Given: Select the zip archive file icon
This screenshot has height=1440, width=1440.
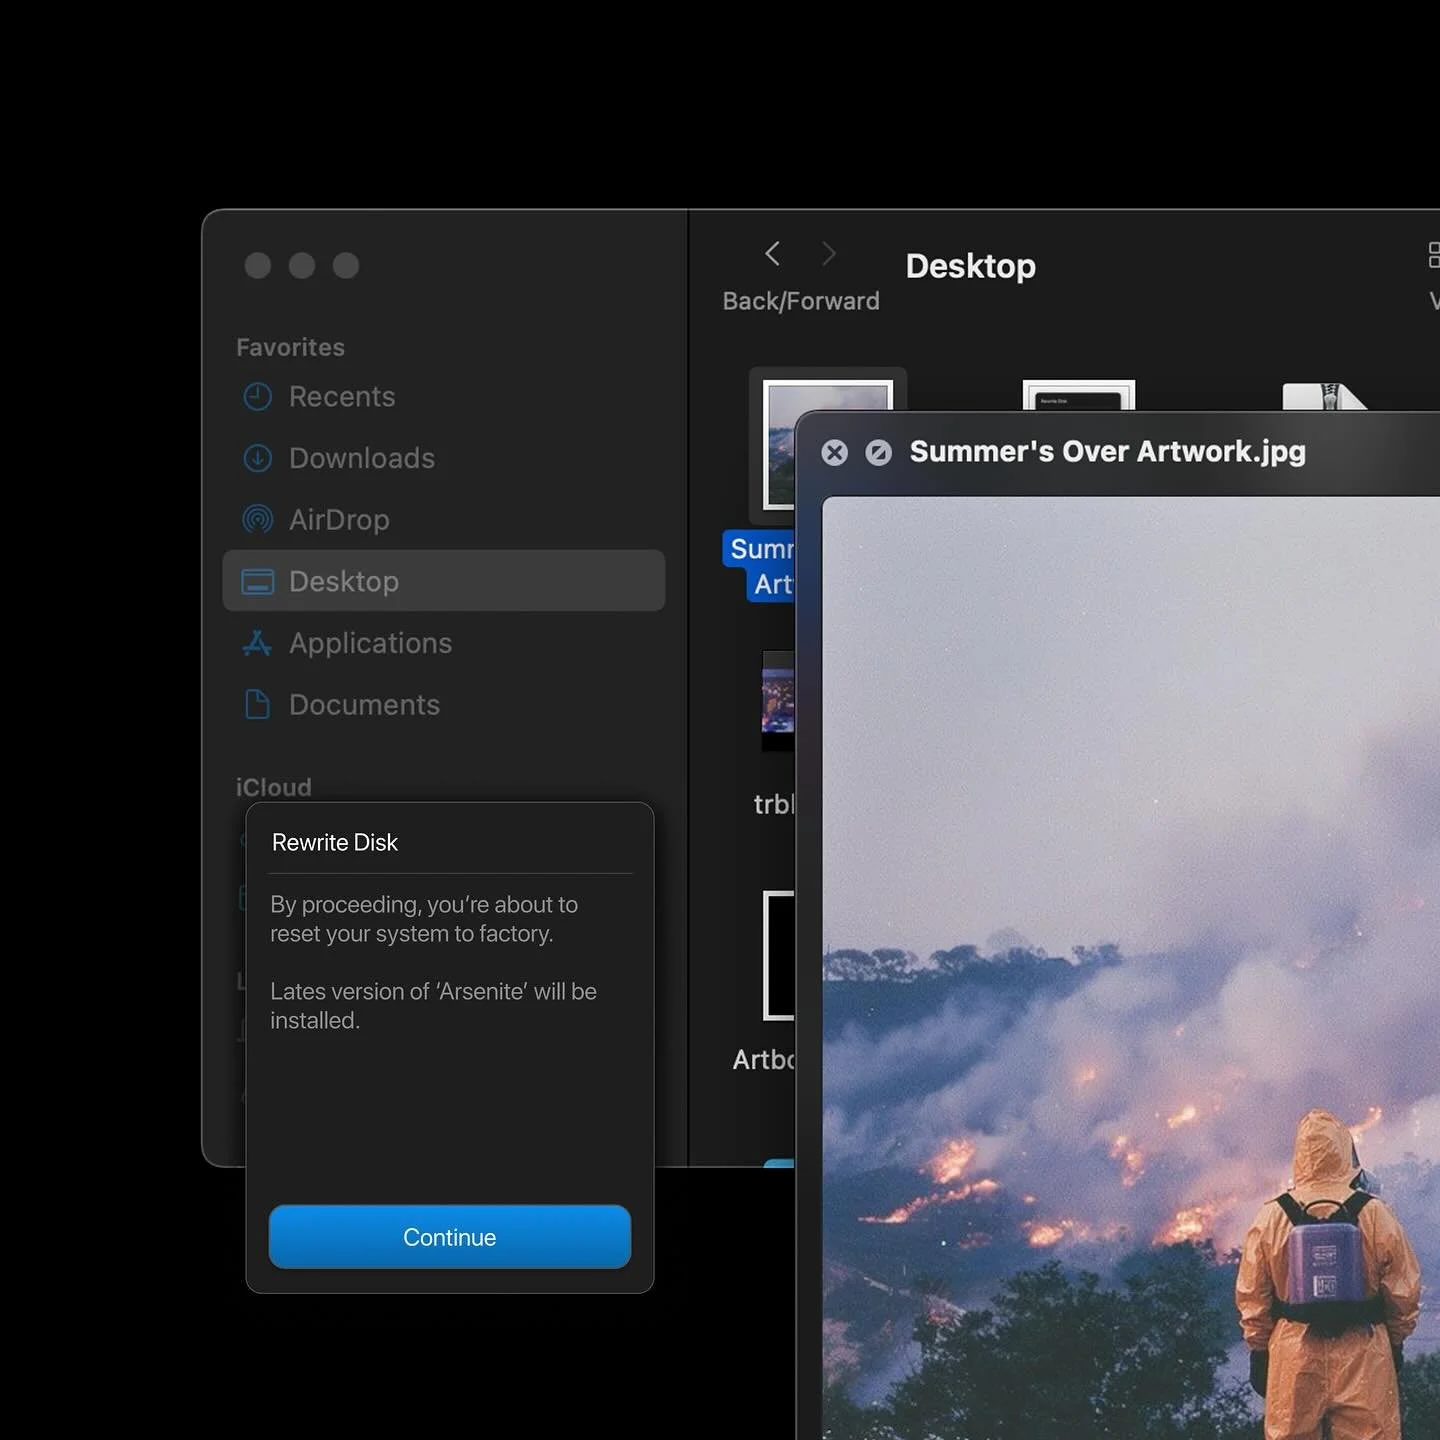Looking at the screenshot, I should point(1324,396).
